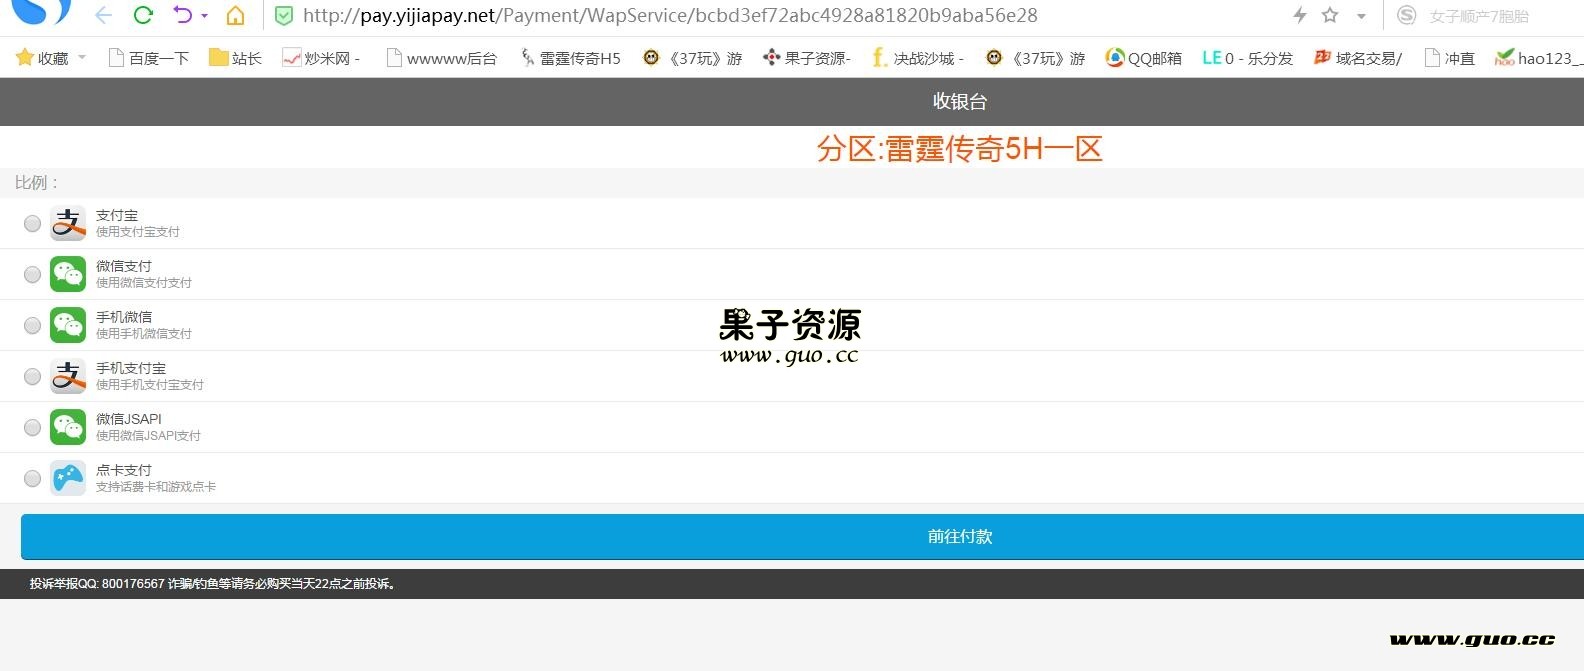Click the home page icon
Image resolution: width=1584 pixels, height=671 pixels.
click(x=235, y=15)
